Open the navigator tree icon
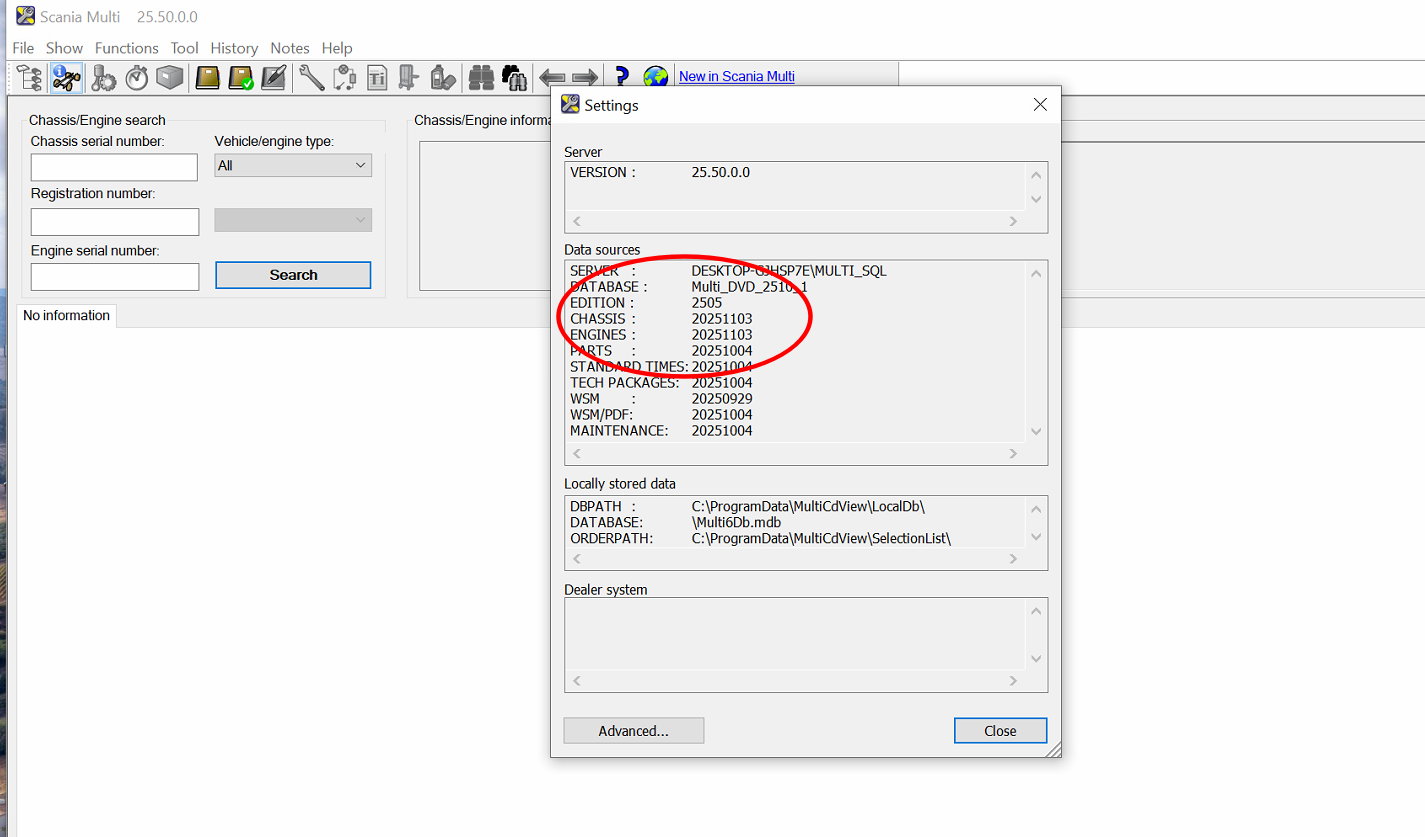 click(29, 76)
